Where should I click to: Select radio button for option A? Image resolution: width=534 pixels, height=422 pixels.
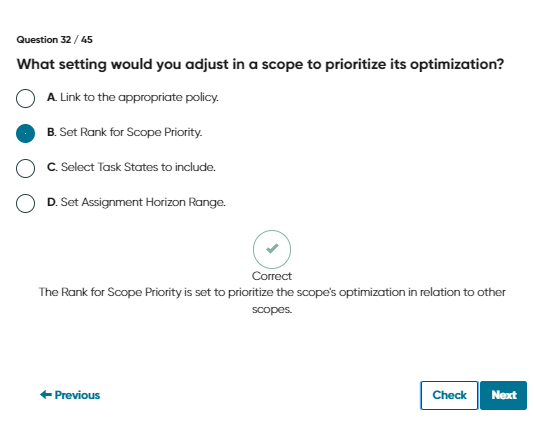[25, 98]
